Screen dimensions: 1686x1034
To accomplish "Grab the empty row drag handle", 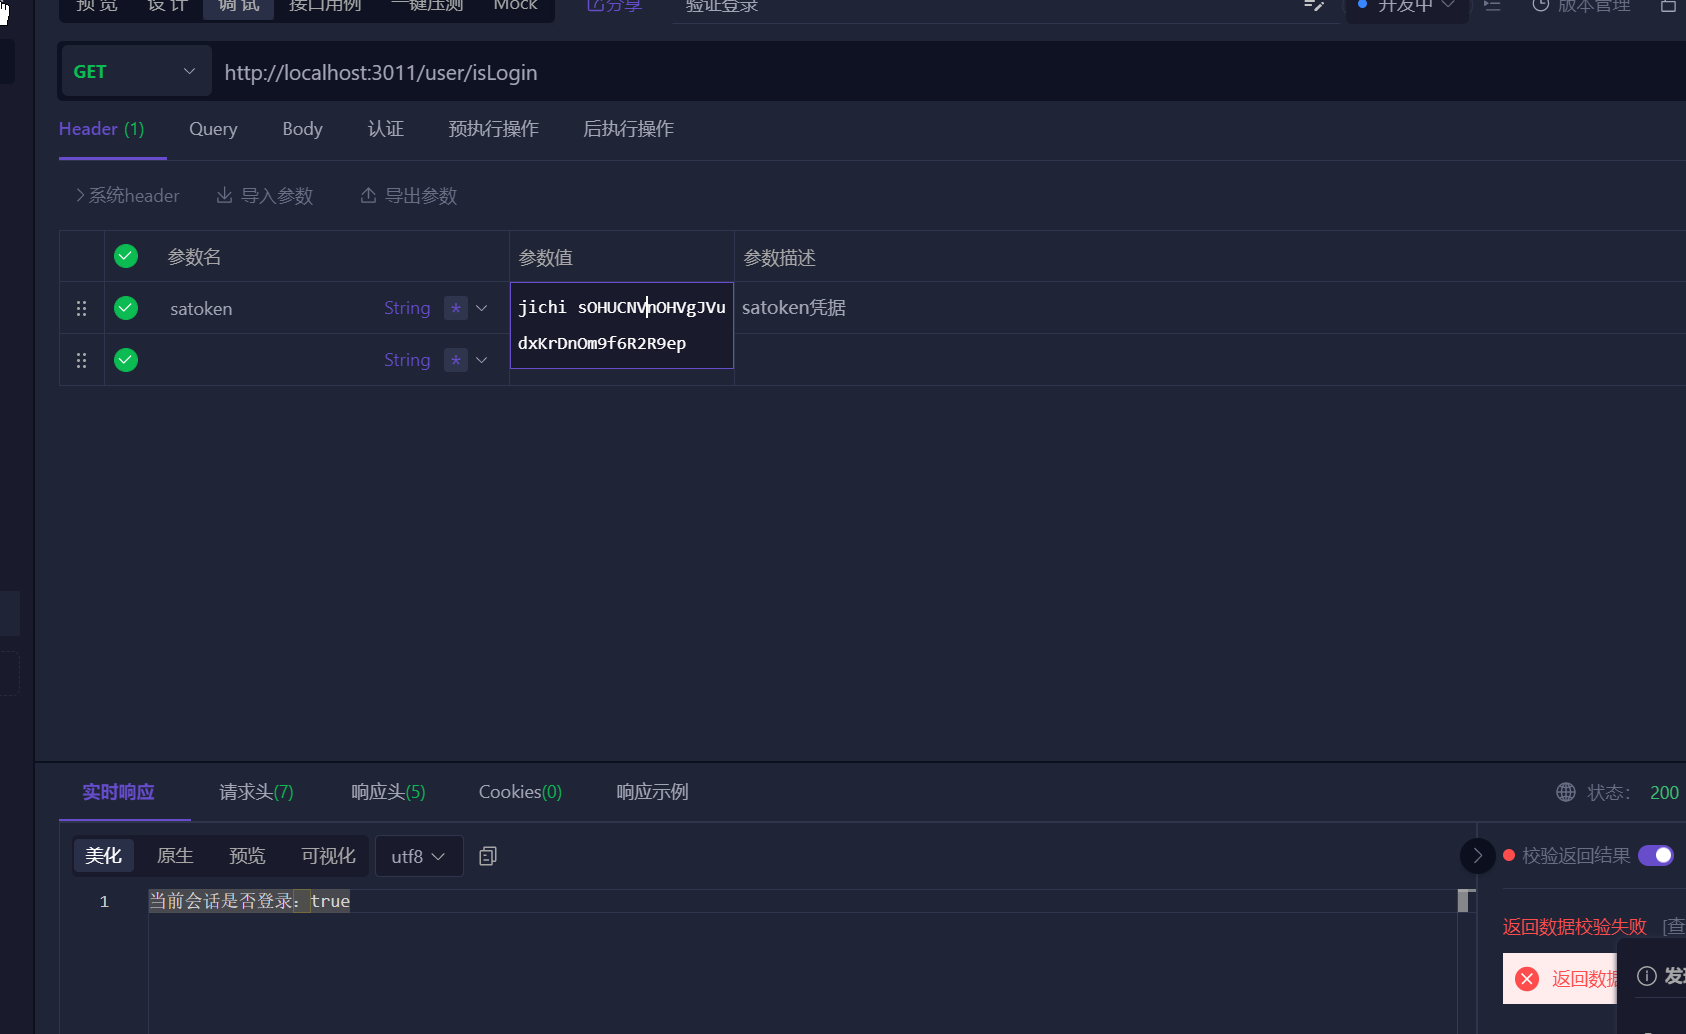I will (82, 360).
